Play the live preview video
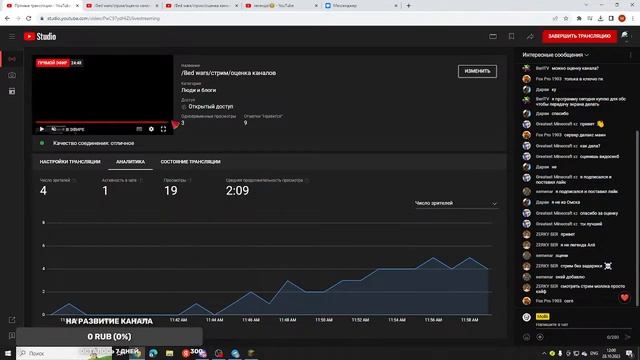The image size is (640, 360). tap(42, 129)
